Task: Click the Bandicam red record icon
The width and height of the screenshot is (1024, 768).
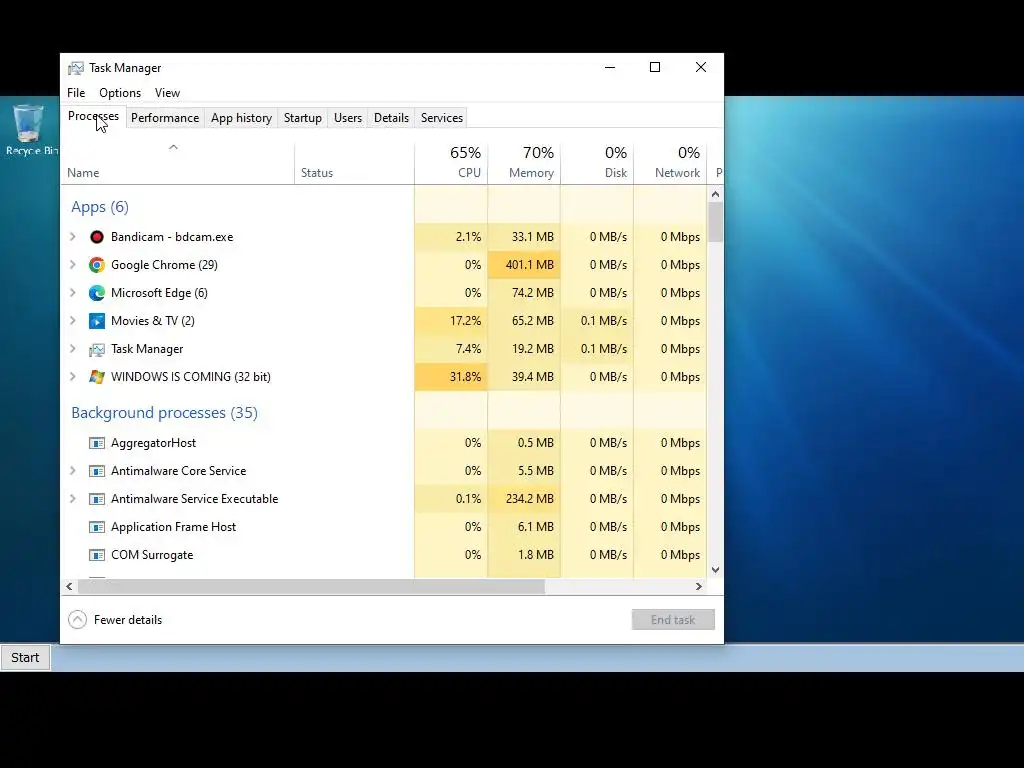Action: coord(97,237)
